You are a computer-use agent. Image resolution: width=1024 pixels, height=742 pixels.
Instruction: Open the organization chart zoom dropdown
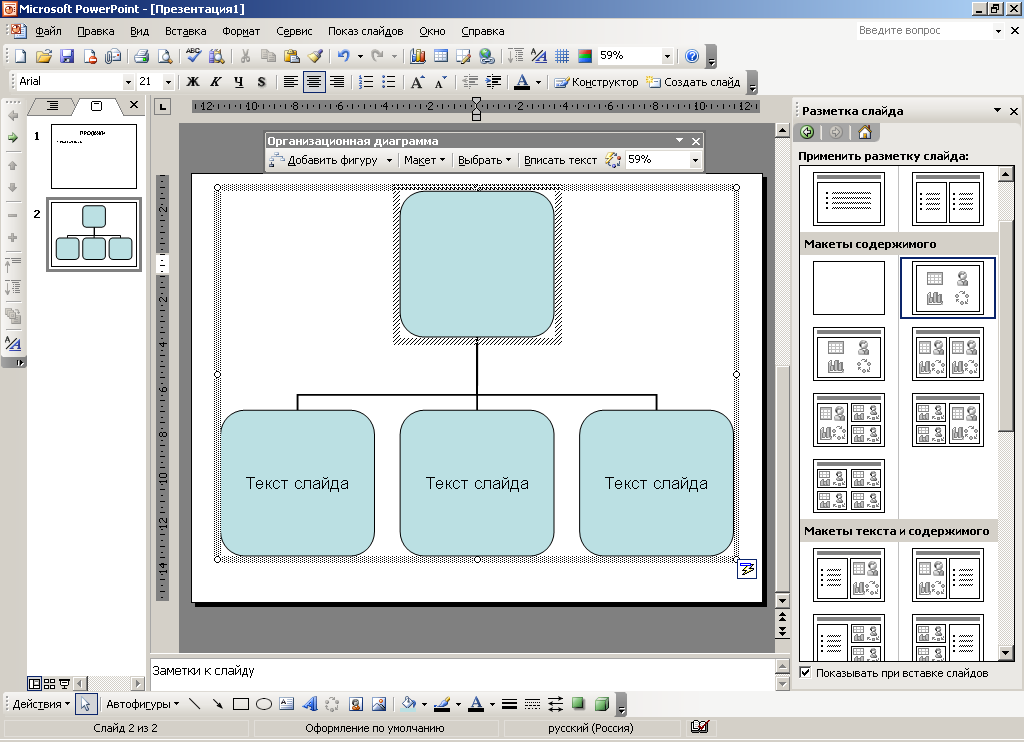coord(695,160)
